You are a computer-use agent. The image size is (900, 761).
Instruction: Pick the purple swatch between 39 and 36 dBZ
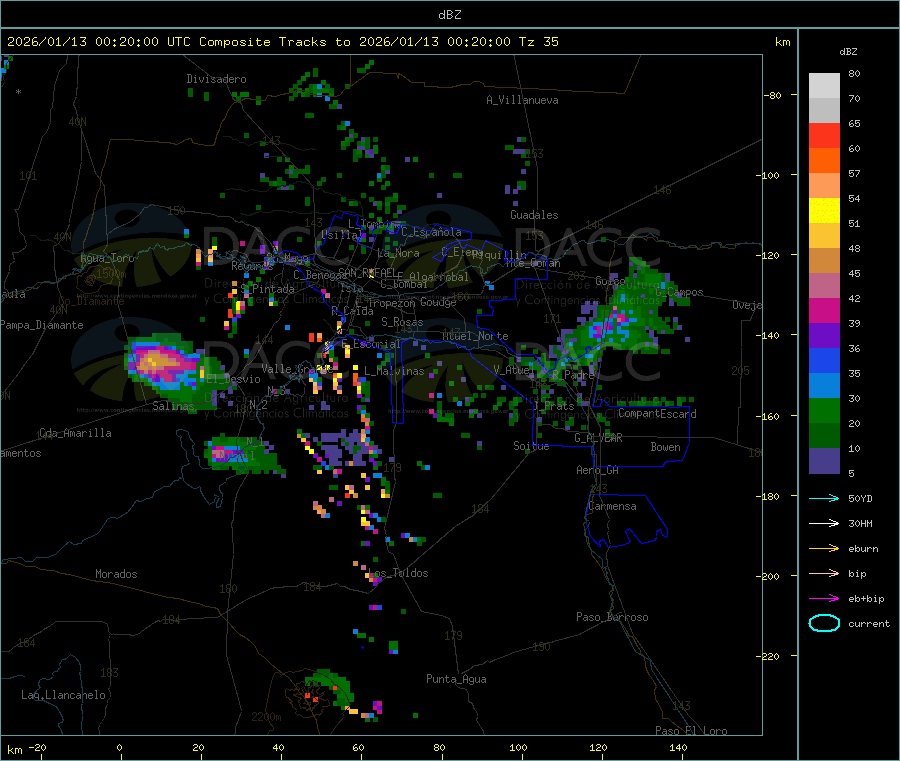[x=824, y=336]
